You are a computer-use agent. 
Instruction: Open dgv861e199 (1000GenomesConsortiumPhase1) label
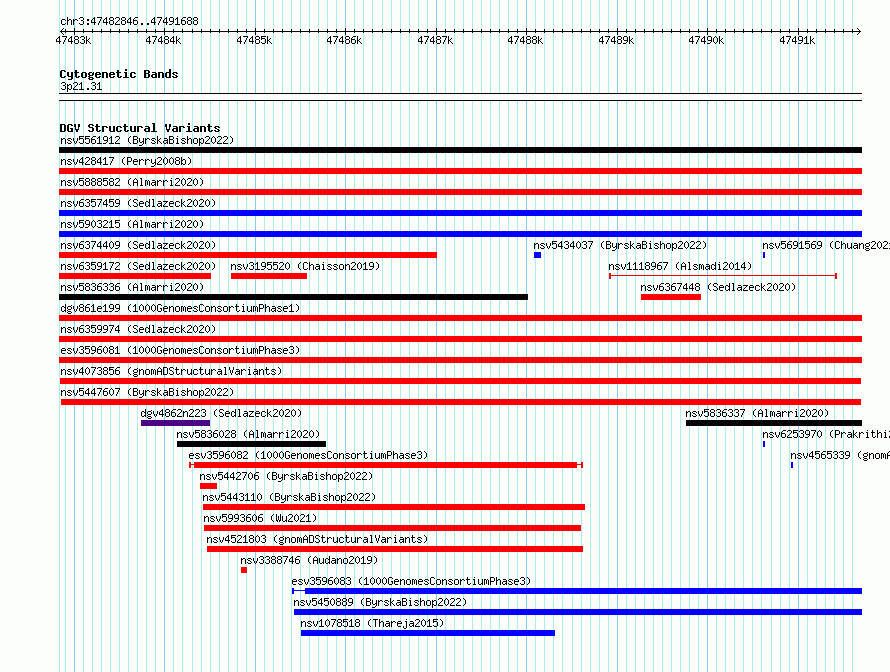pyautogui.click(x=180, y=308)
